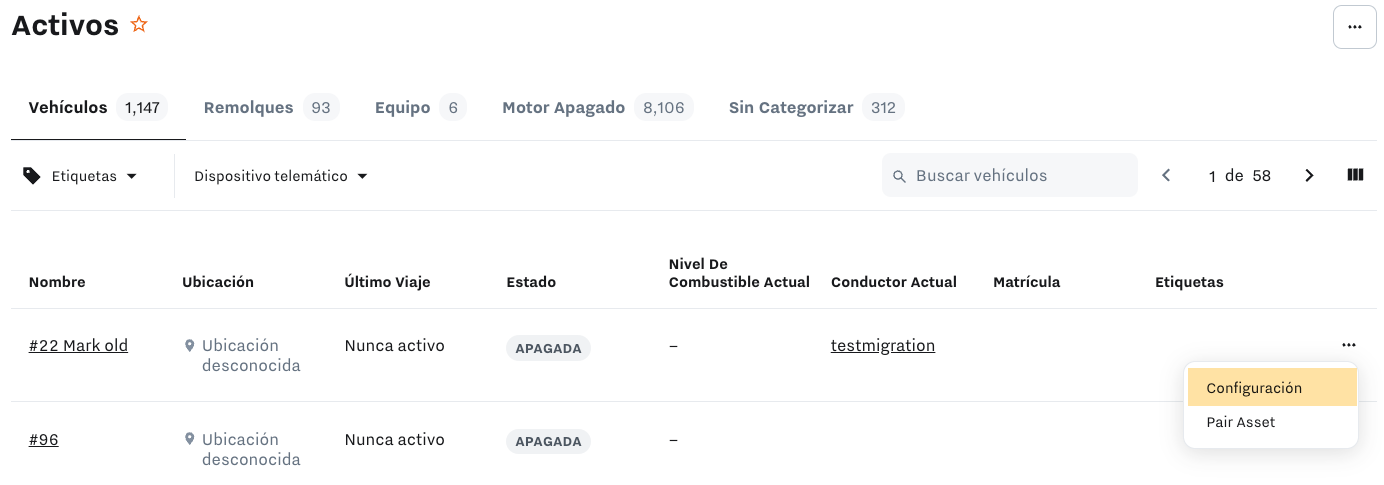Click the favorite star next to Activos

139,25
